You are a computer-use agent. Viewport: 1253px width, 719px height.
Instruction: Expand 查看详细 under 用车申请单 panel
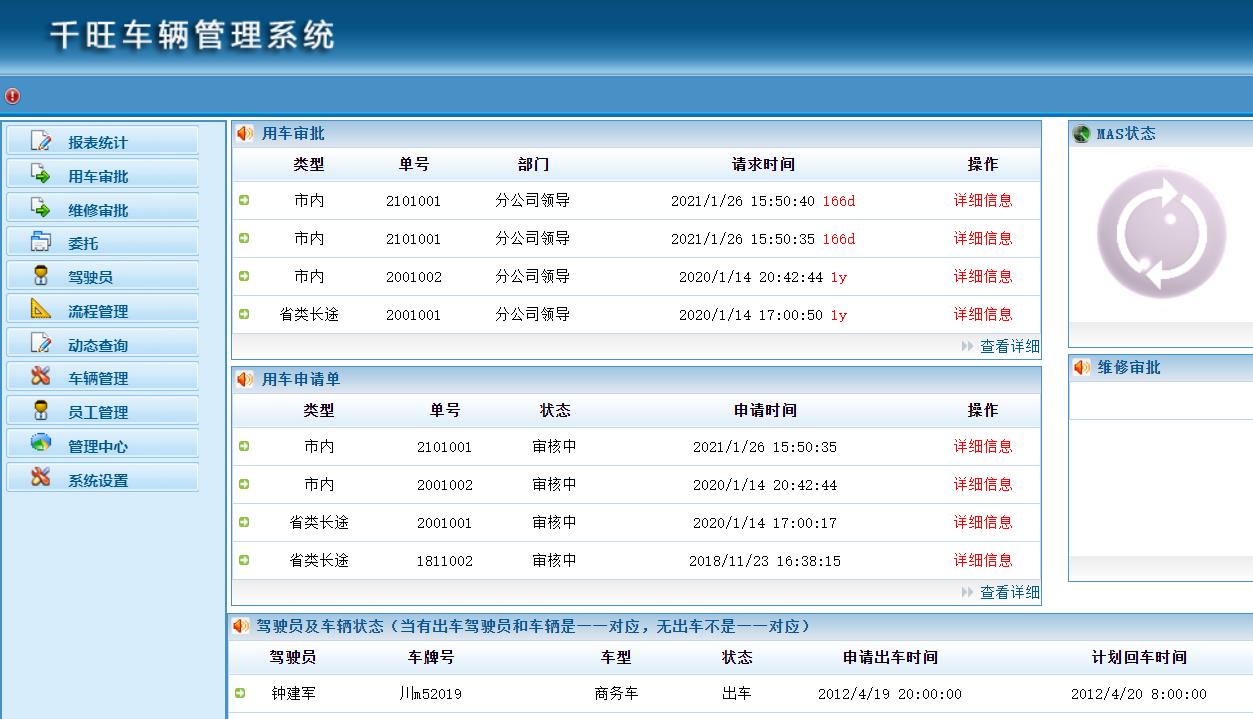(1009, 592)
